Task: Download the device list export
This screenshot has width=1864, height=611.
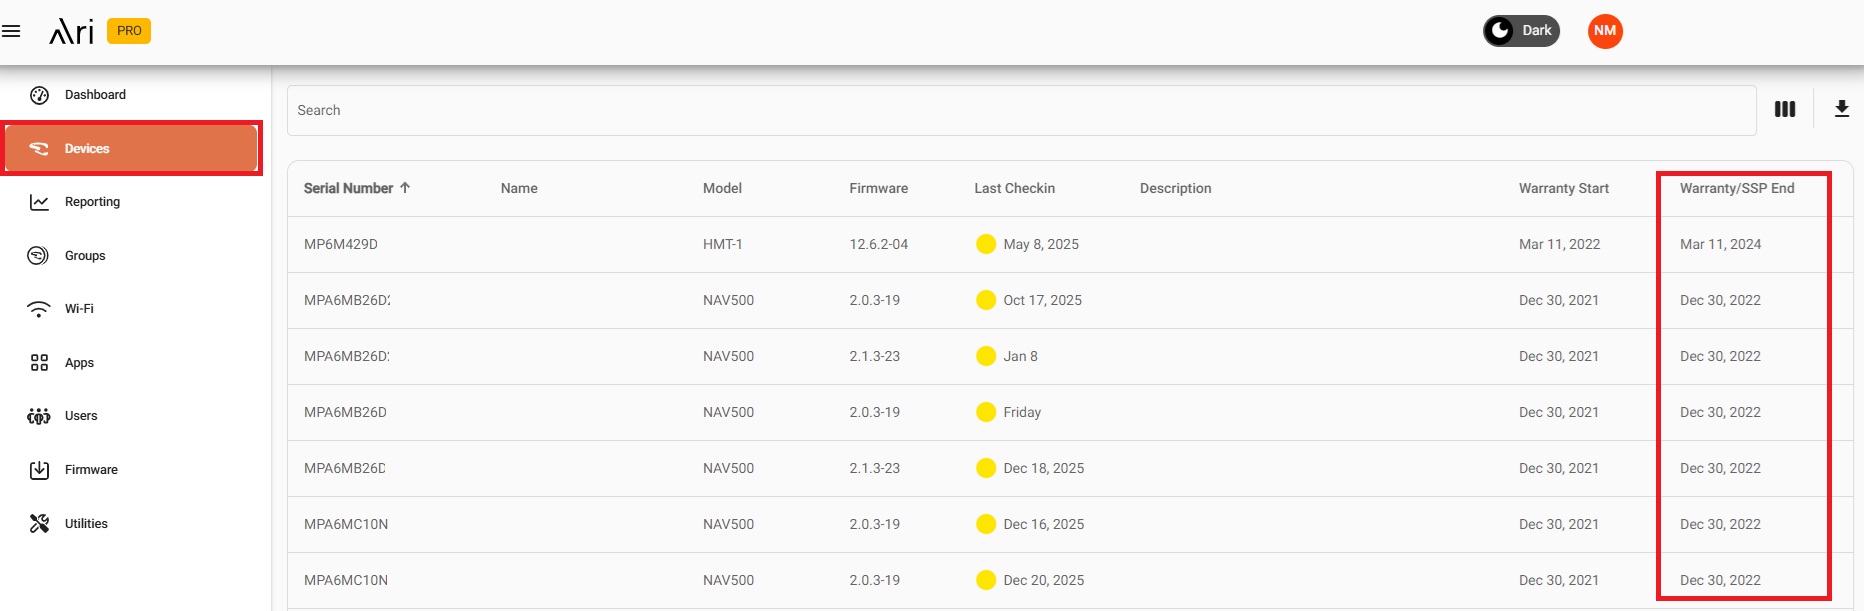Action: pyautogui.click(x=1841, y=109)
